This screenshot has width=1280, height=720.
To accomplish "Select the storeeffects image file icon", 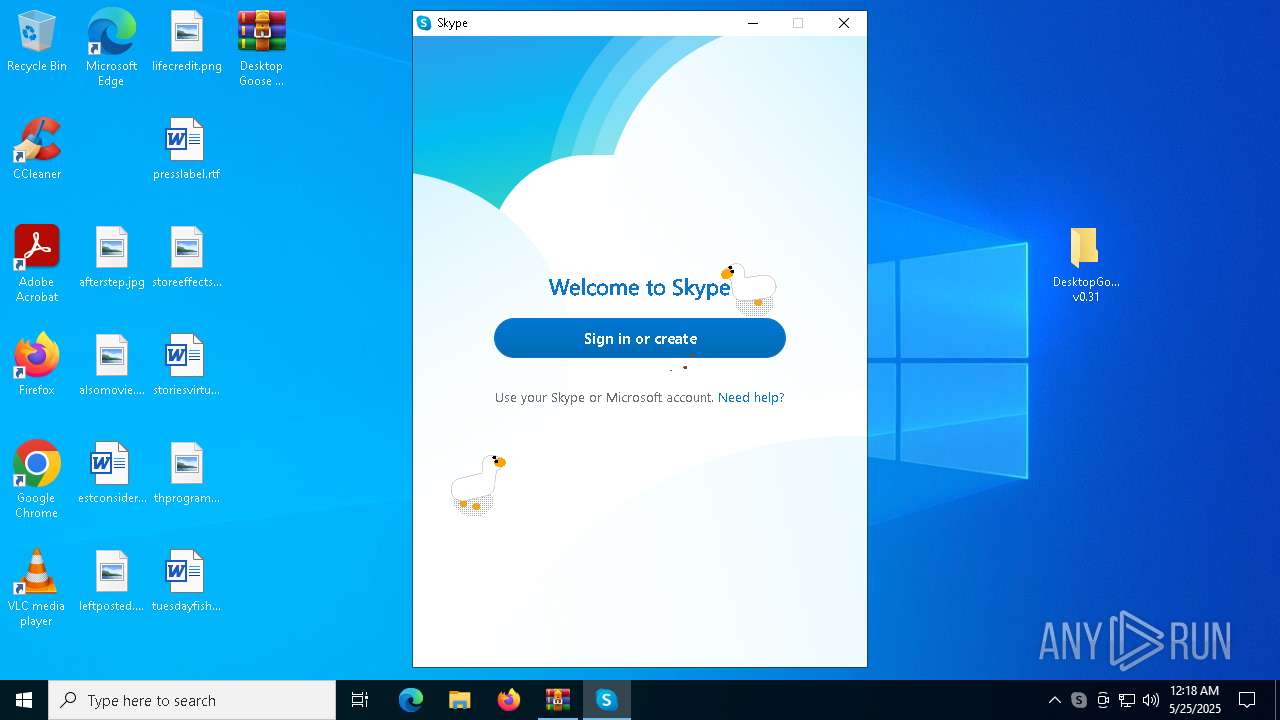I will (187, 258).
